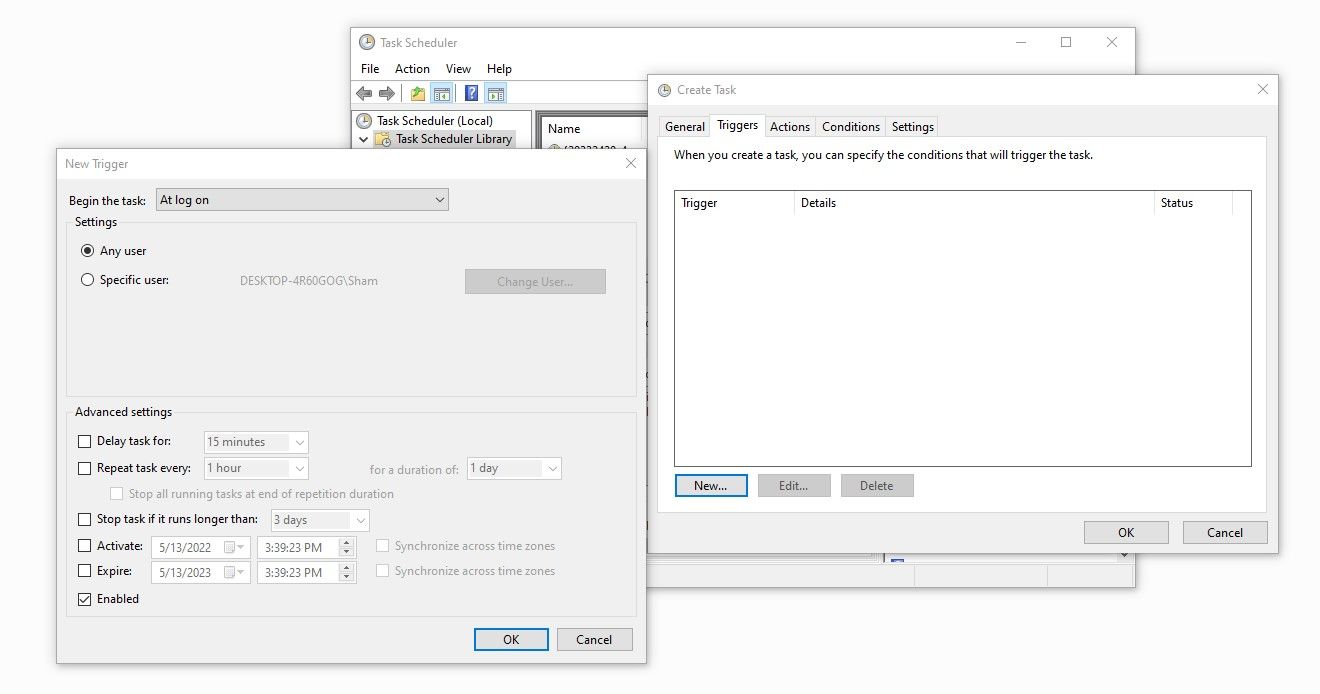This screenshot has width=1320, height=694.
Task: Open the File menu in Task Scheduler
Action: click(x=370, y=69)
